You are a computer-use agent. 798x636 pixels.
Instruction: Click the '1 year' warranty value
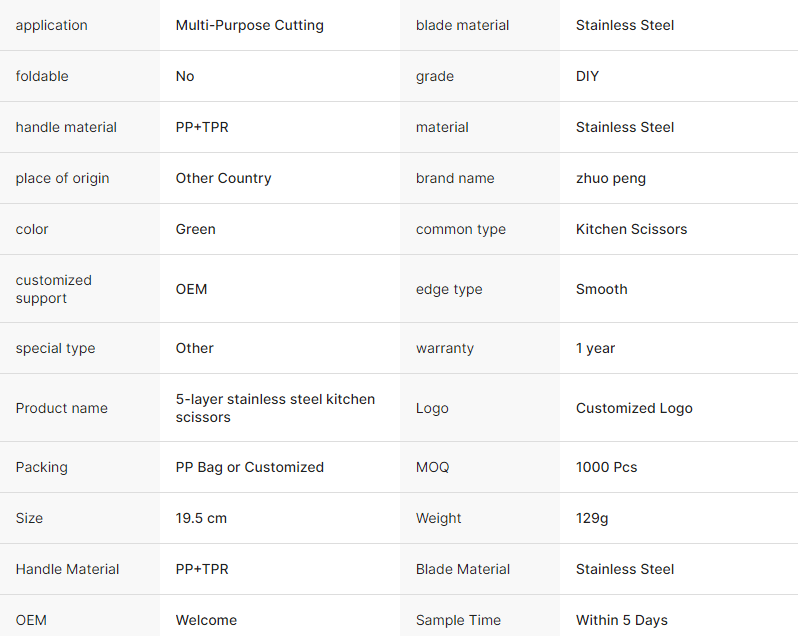[x=595, y=348]
